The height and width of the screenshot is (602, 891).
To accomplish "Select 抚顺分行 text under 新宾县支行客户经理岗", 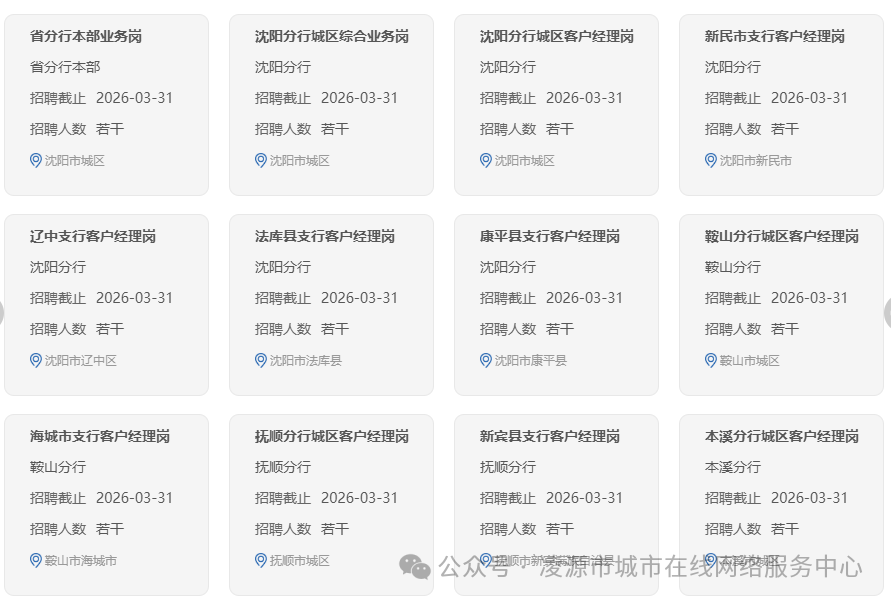I will [x=508, y=467].
